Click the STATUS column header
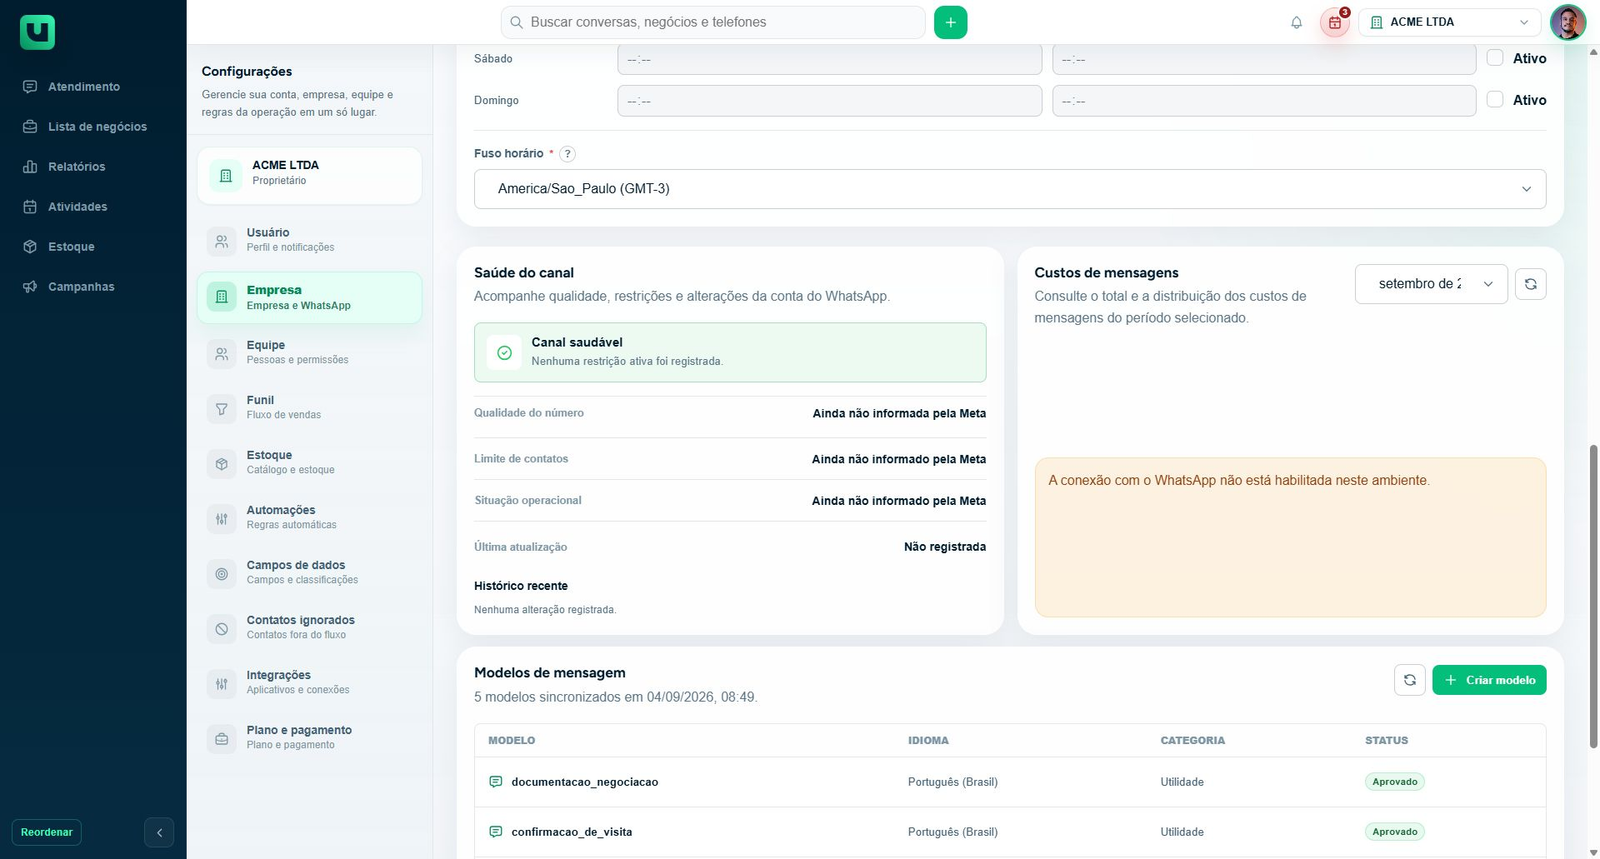The height and width of the screenshot is (859, 1600). pyautogui.click(x=1386, y=741)
